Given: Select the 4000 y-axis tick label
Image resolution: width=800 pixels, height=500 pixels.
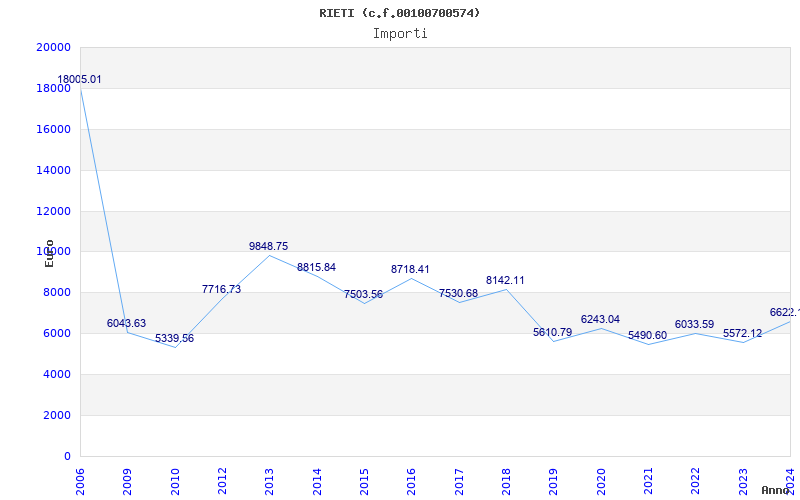Looking at the screenshot, I should 57,374.
